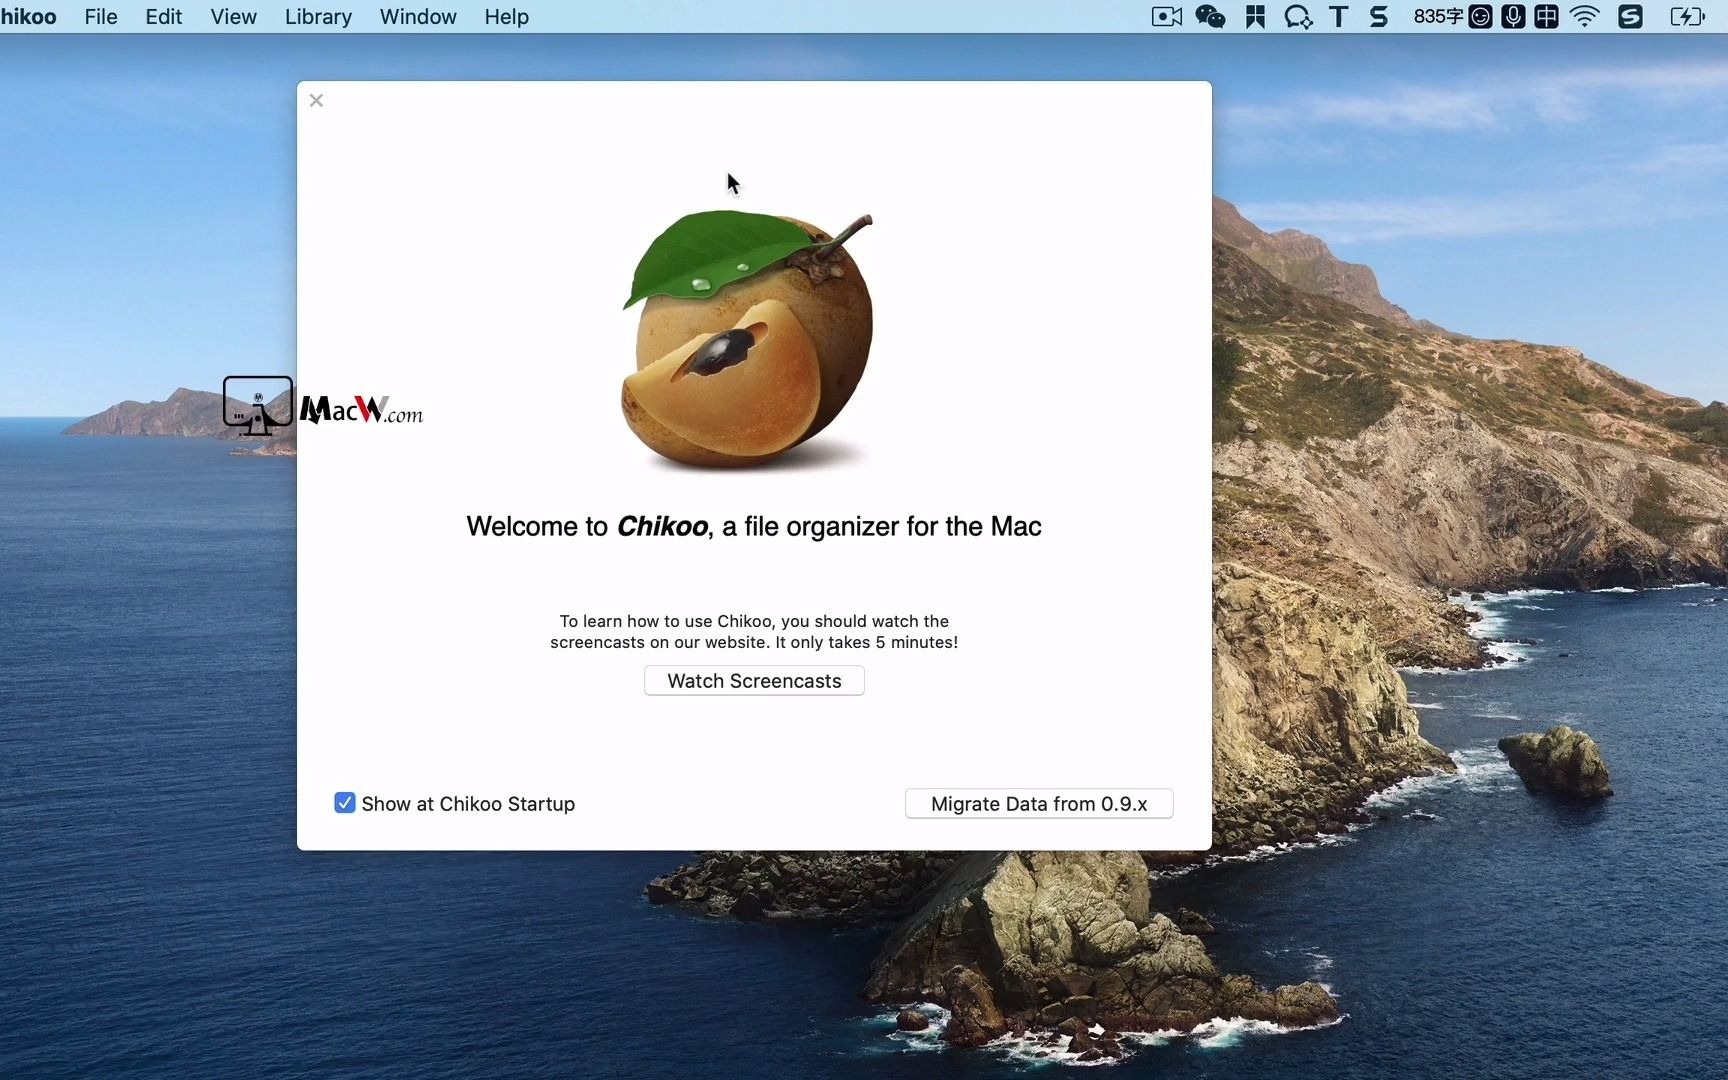Click the chat assistant icon in menu bar
The image size is (1728, 1080).
pos(1297,17)
